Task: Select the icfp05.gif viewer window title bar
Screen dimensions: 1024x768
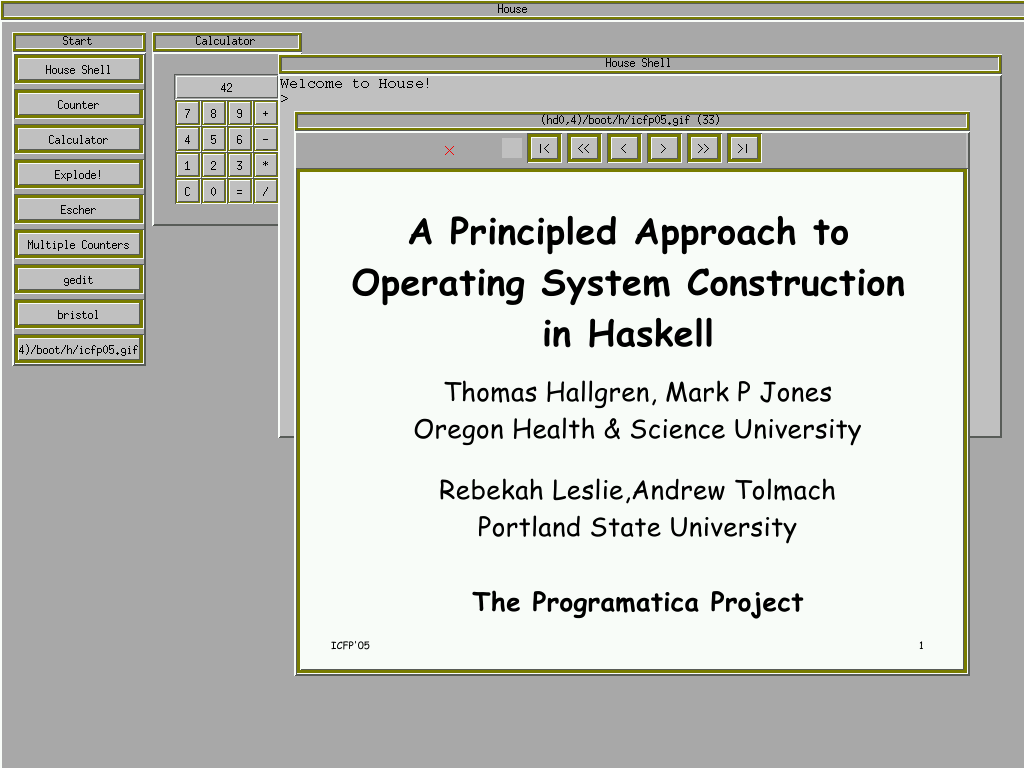Action: point(631,121)
